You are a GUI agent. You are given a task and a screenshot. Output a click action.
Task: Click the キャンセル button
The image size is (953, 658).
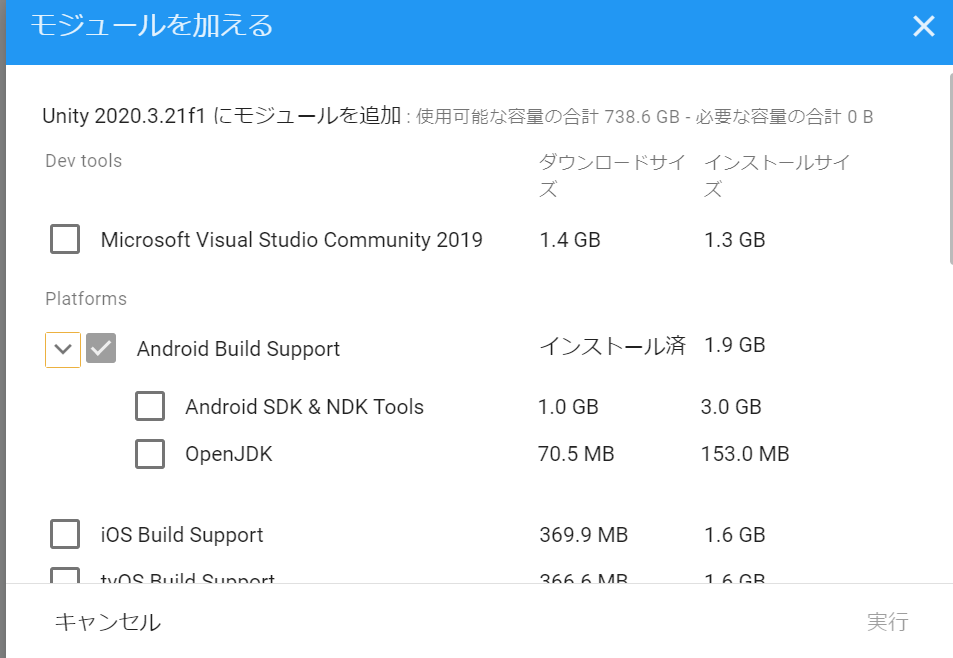click(108, 622)
